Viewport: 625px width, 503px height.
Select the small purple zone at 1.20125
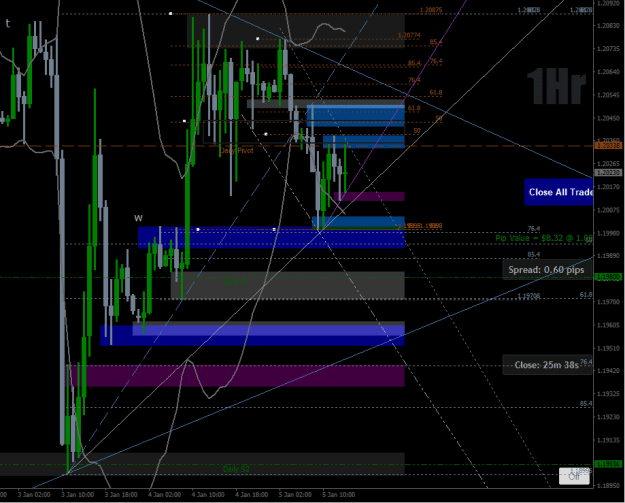click(369, 196)
